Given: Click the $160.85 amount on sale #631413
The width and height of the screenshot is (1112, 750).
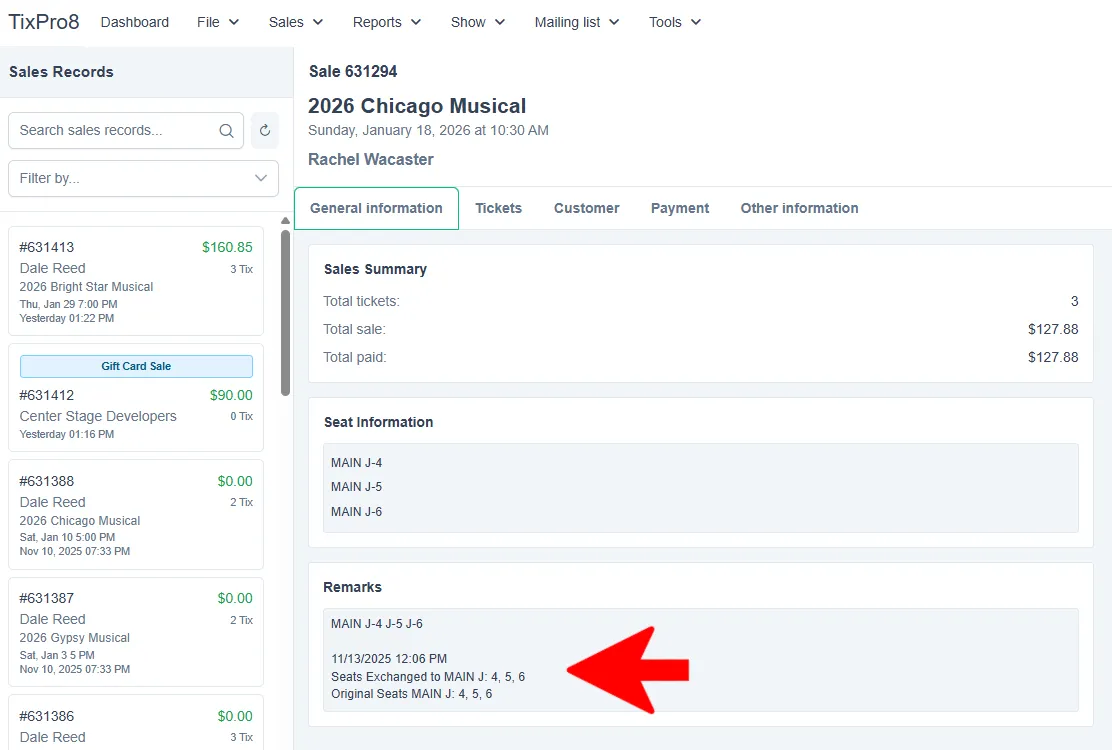Looking at the screenshot, I should (x=227, y=247).
